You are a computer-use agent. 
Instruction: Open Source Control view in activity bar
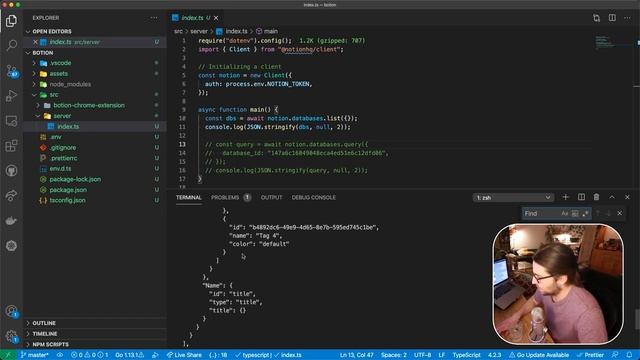[x=11, y=71]
